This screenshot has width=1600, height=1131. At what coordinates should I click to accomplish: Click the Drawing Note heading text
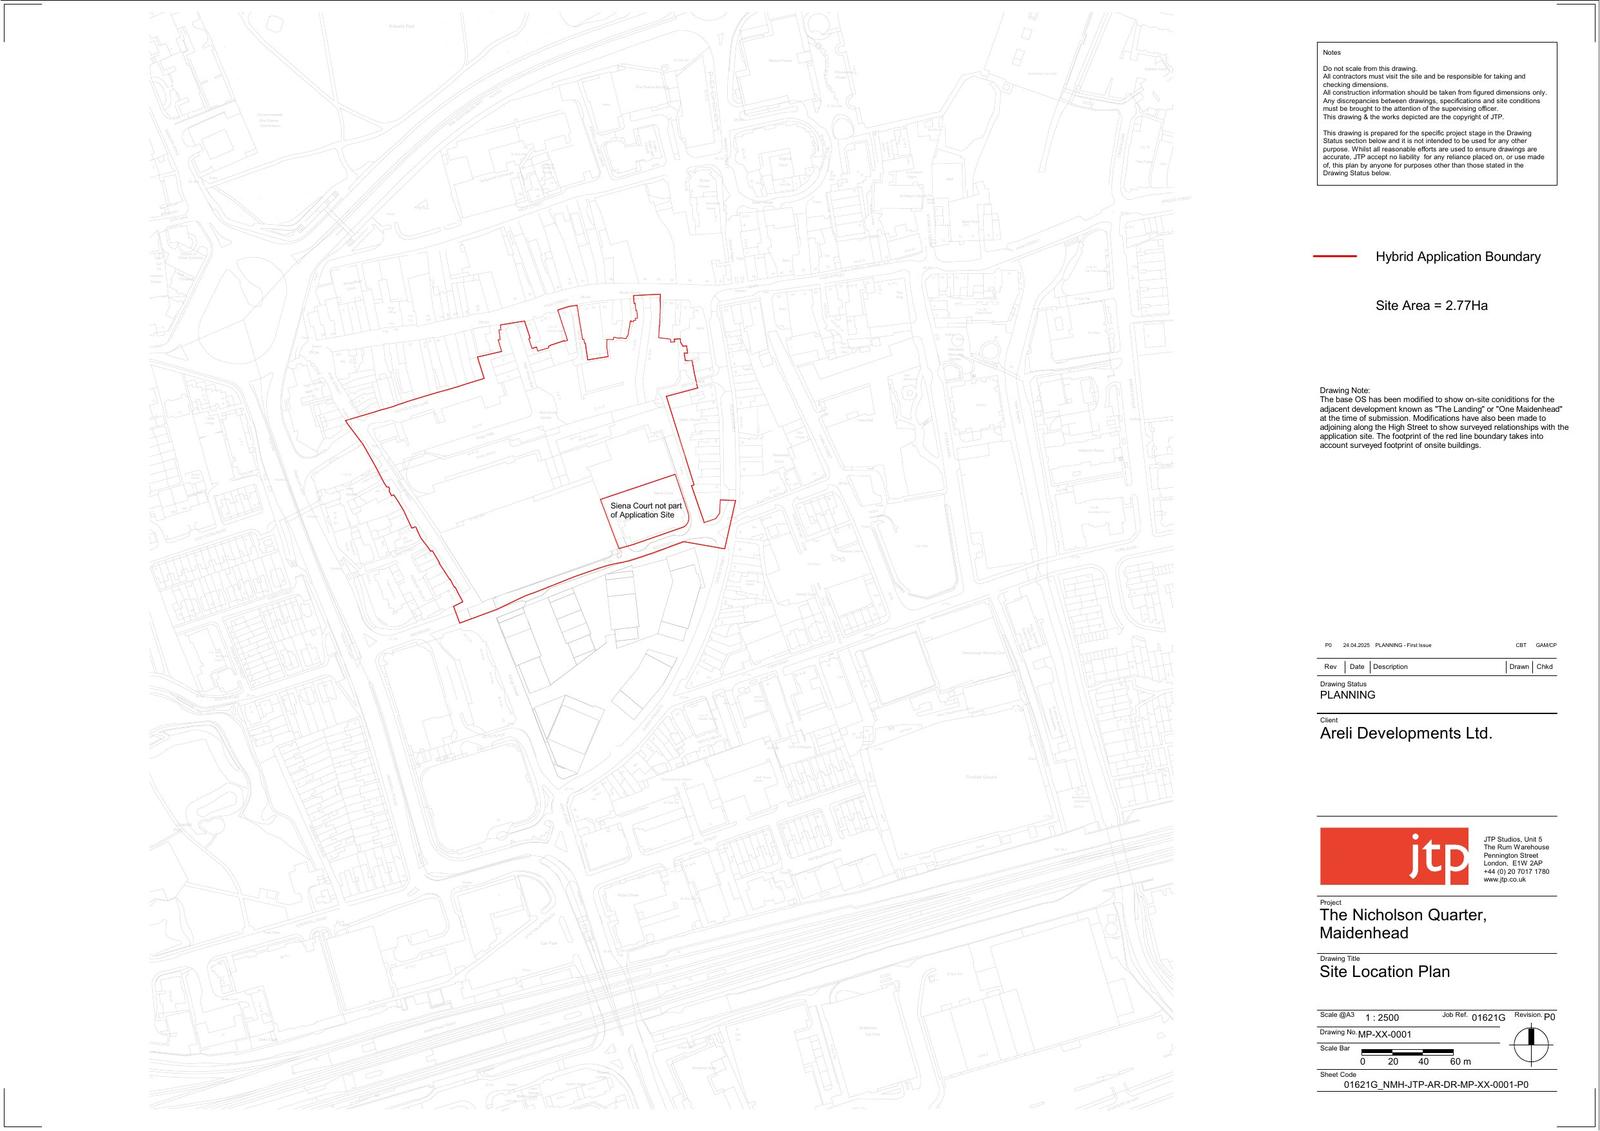pyautogui.click(x=1345, y=391)
